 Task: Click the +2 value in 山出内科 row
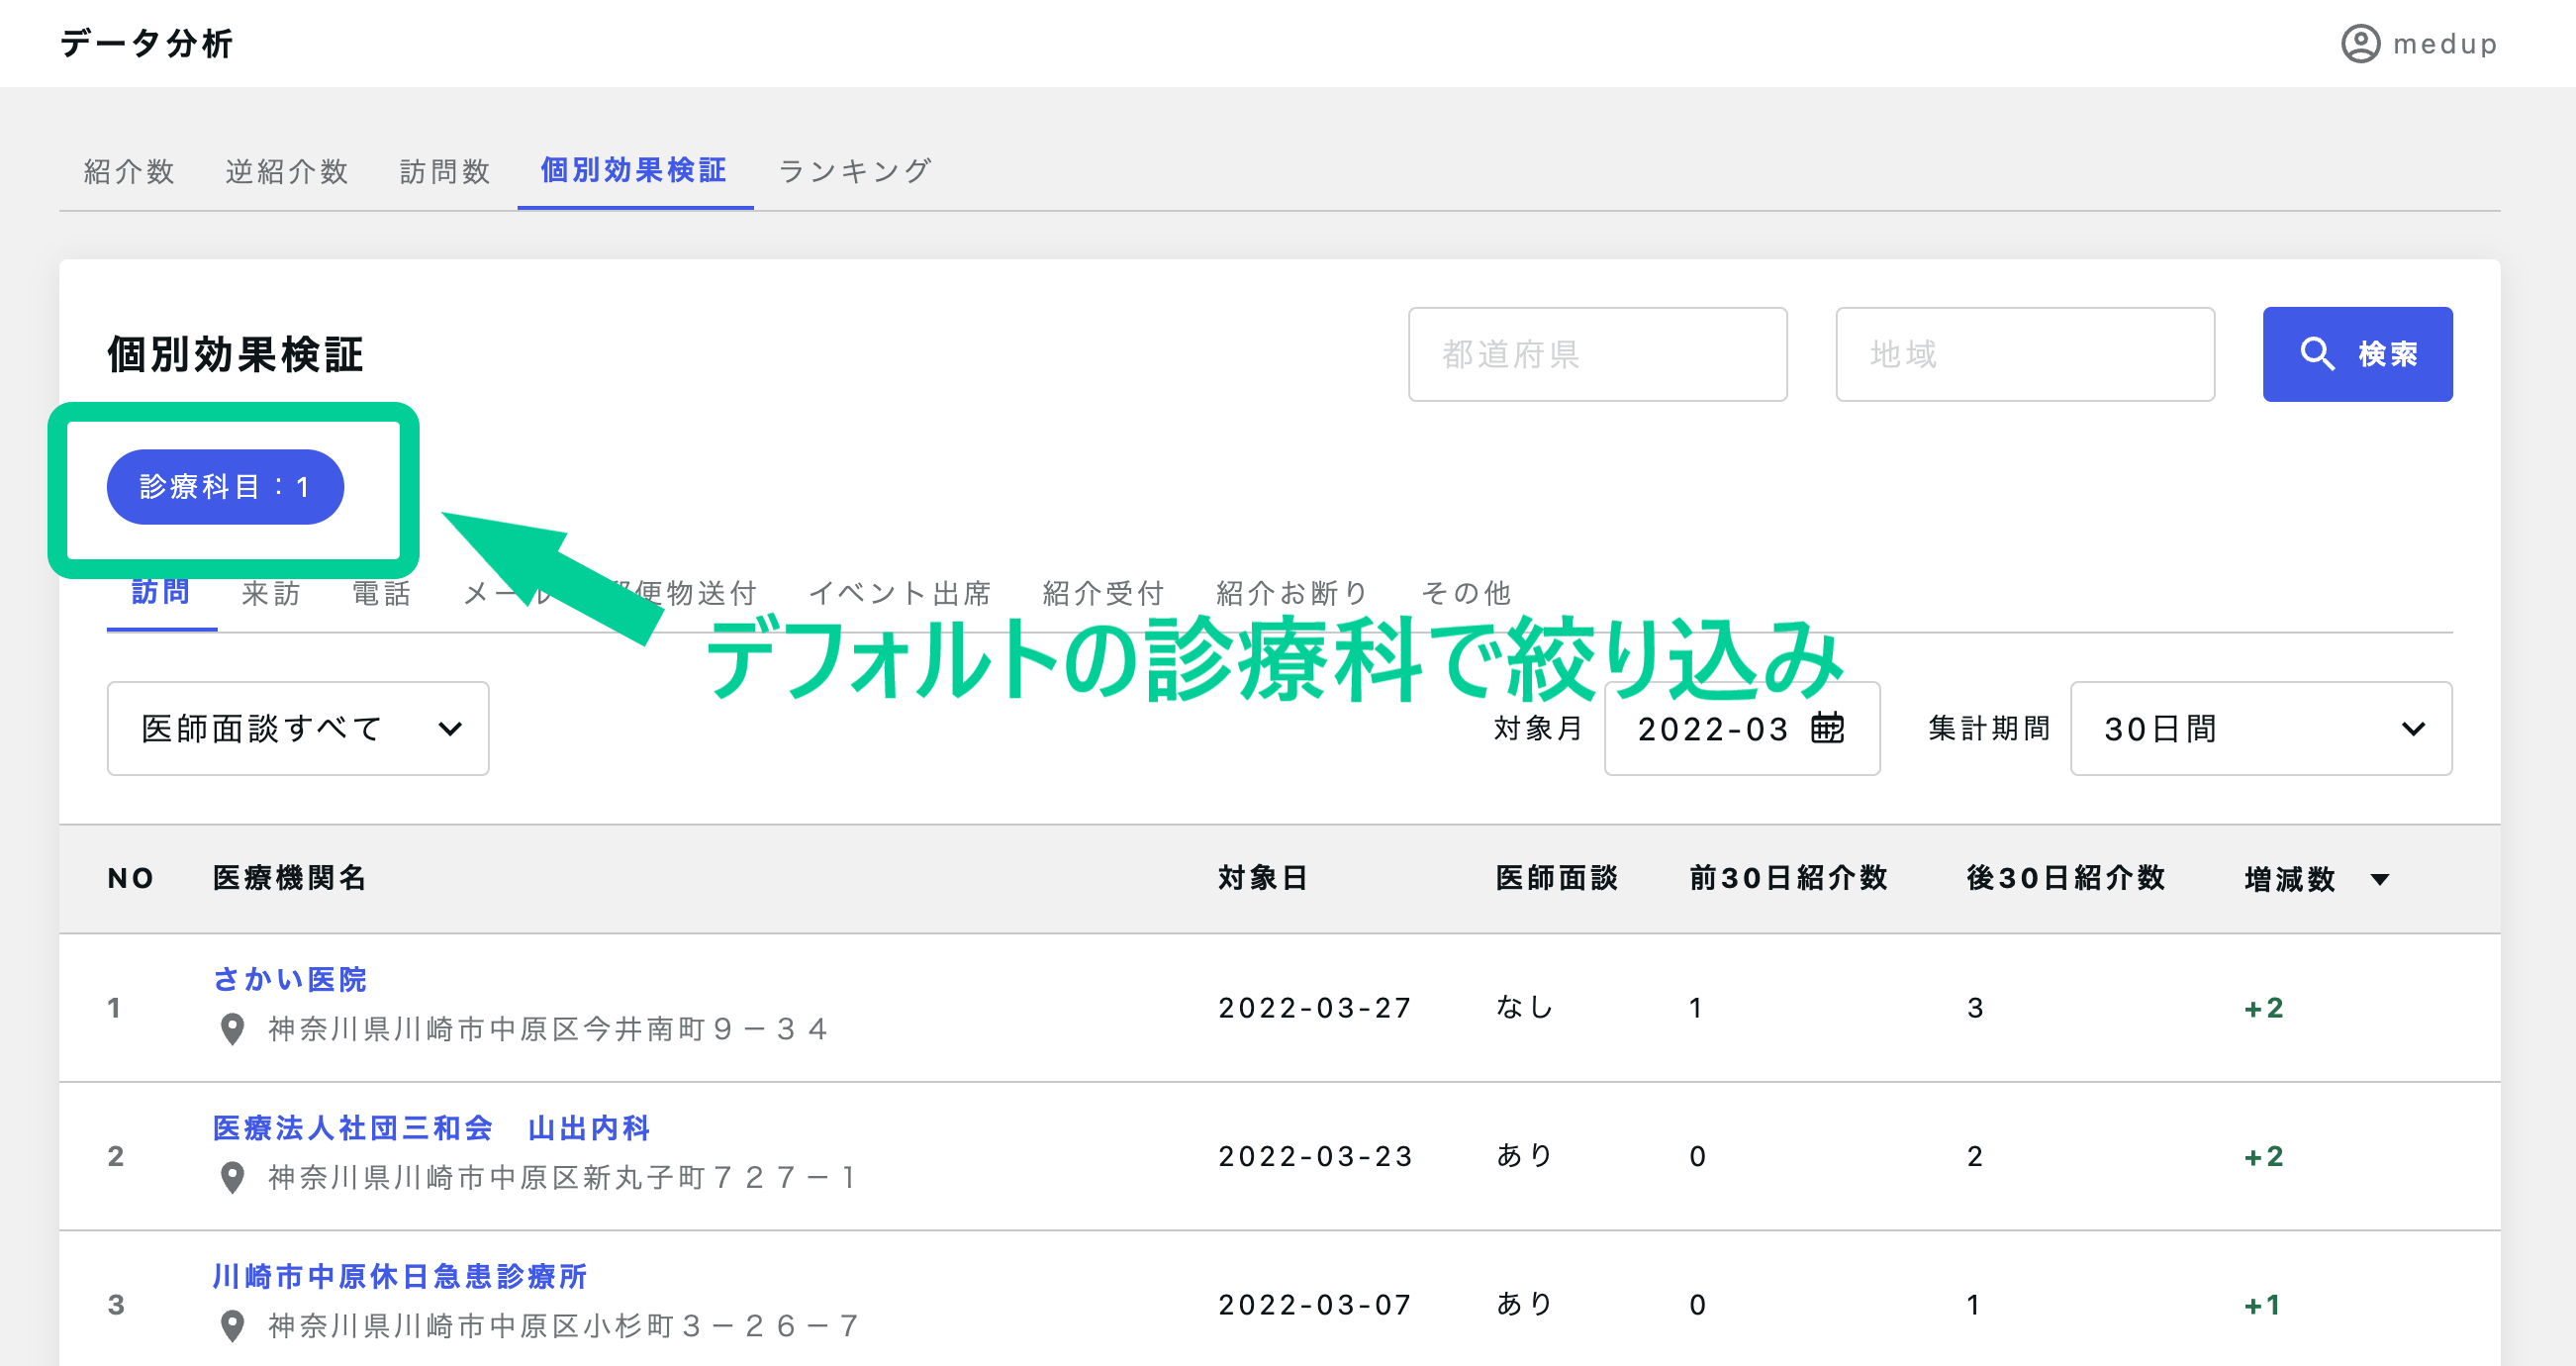[x=2263, y=1156]
